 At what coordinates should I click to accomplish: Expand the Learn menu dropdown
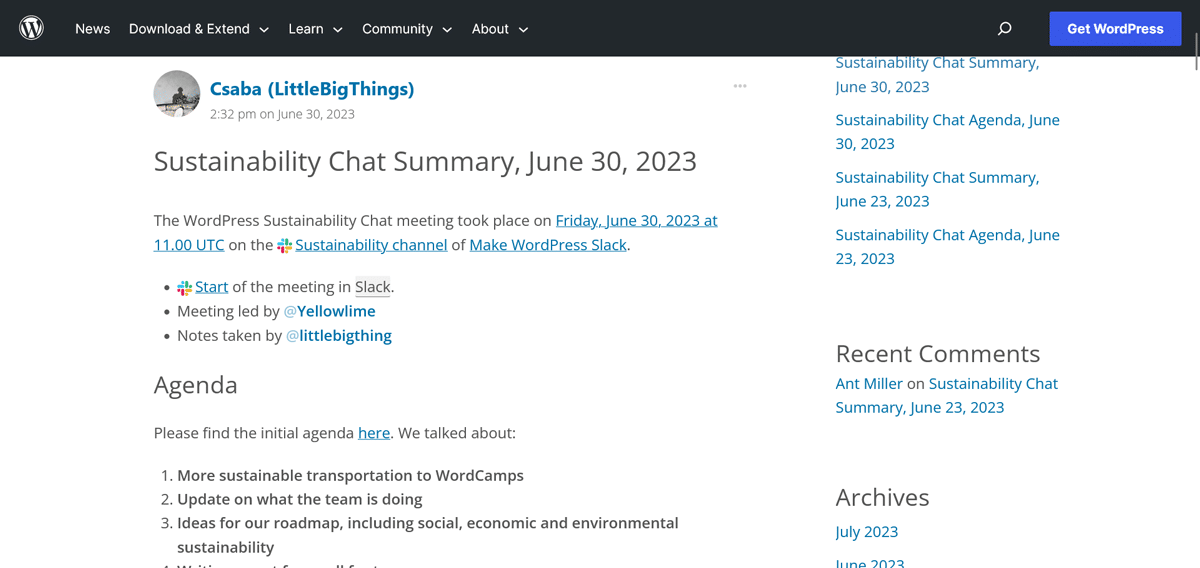(315, 29)
